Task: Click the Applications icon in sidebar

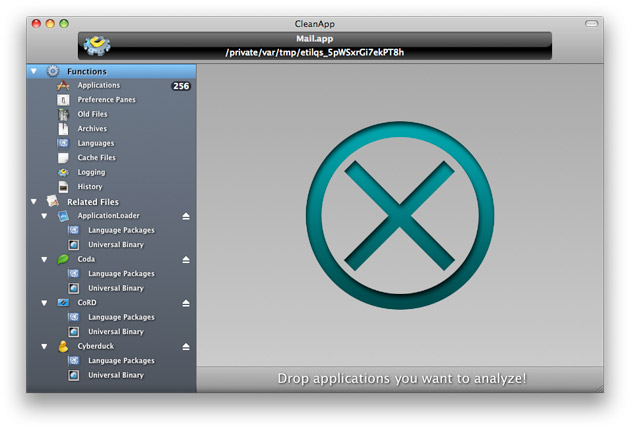Action: click(x=63, y=86)
